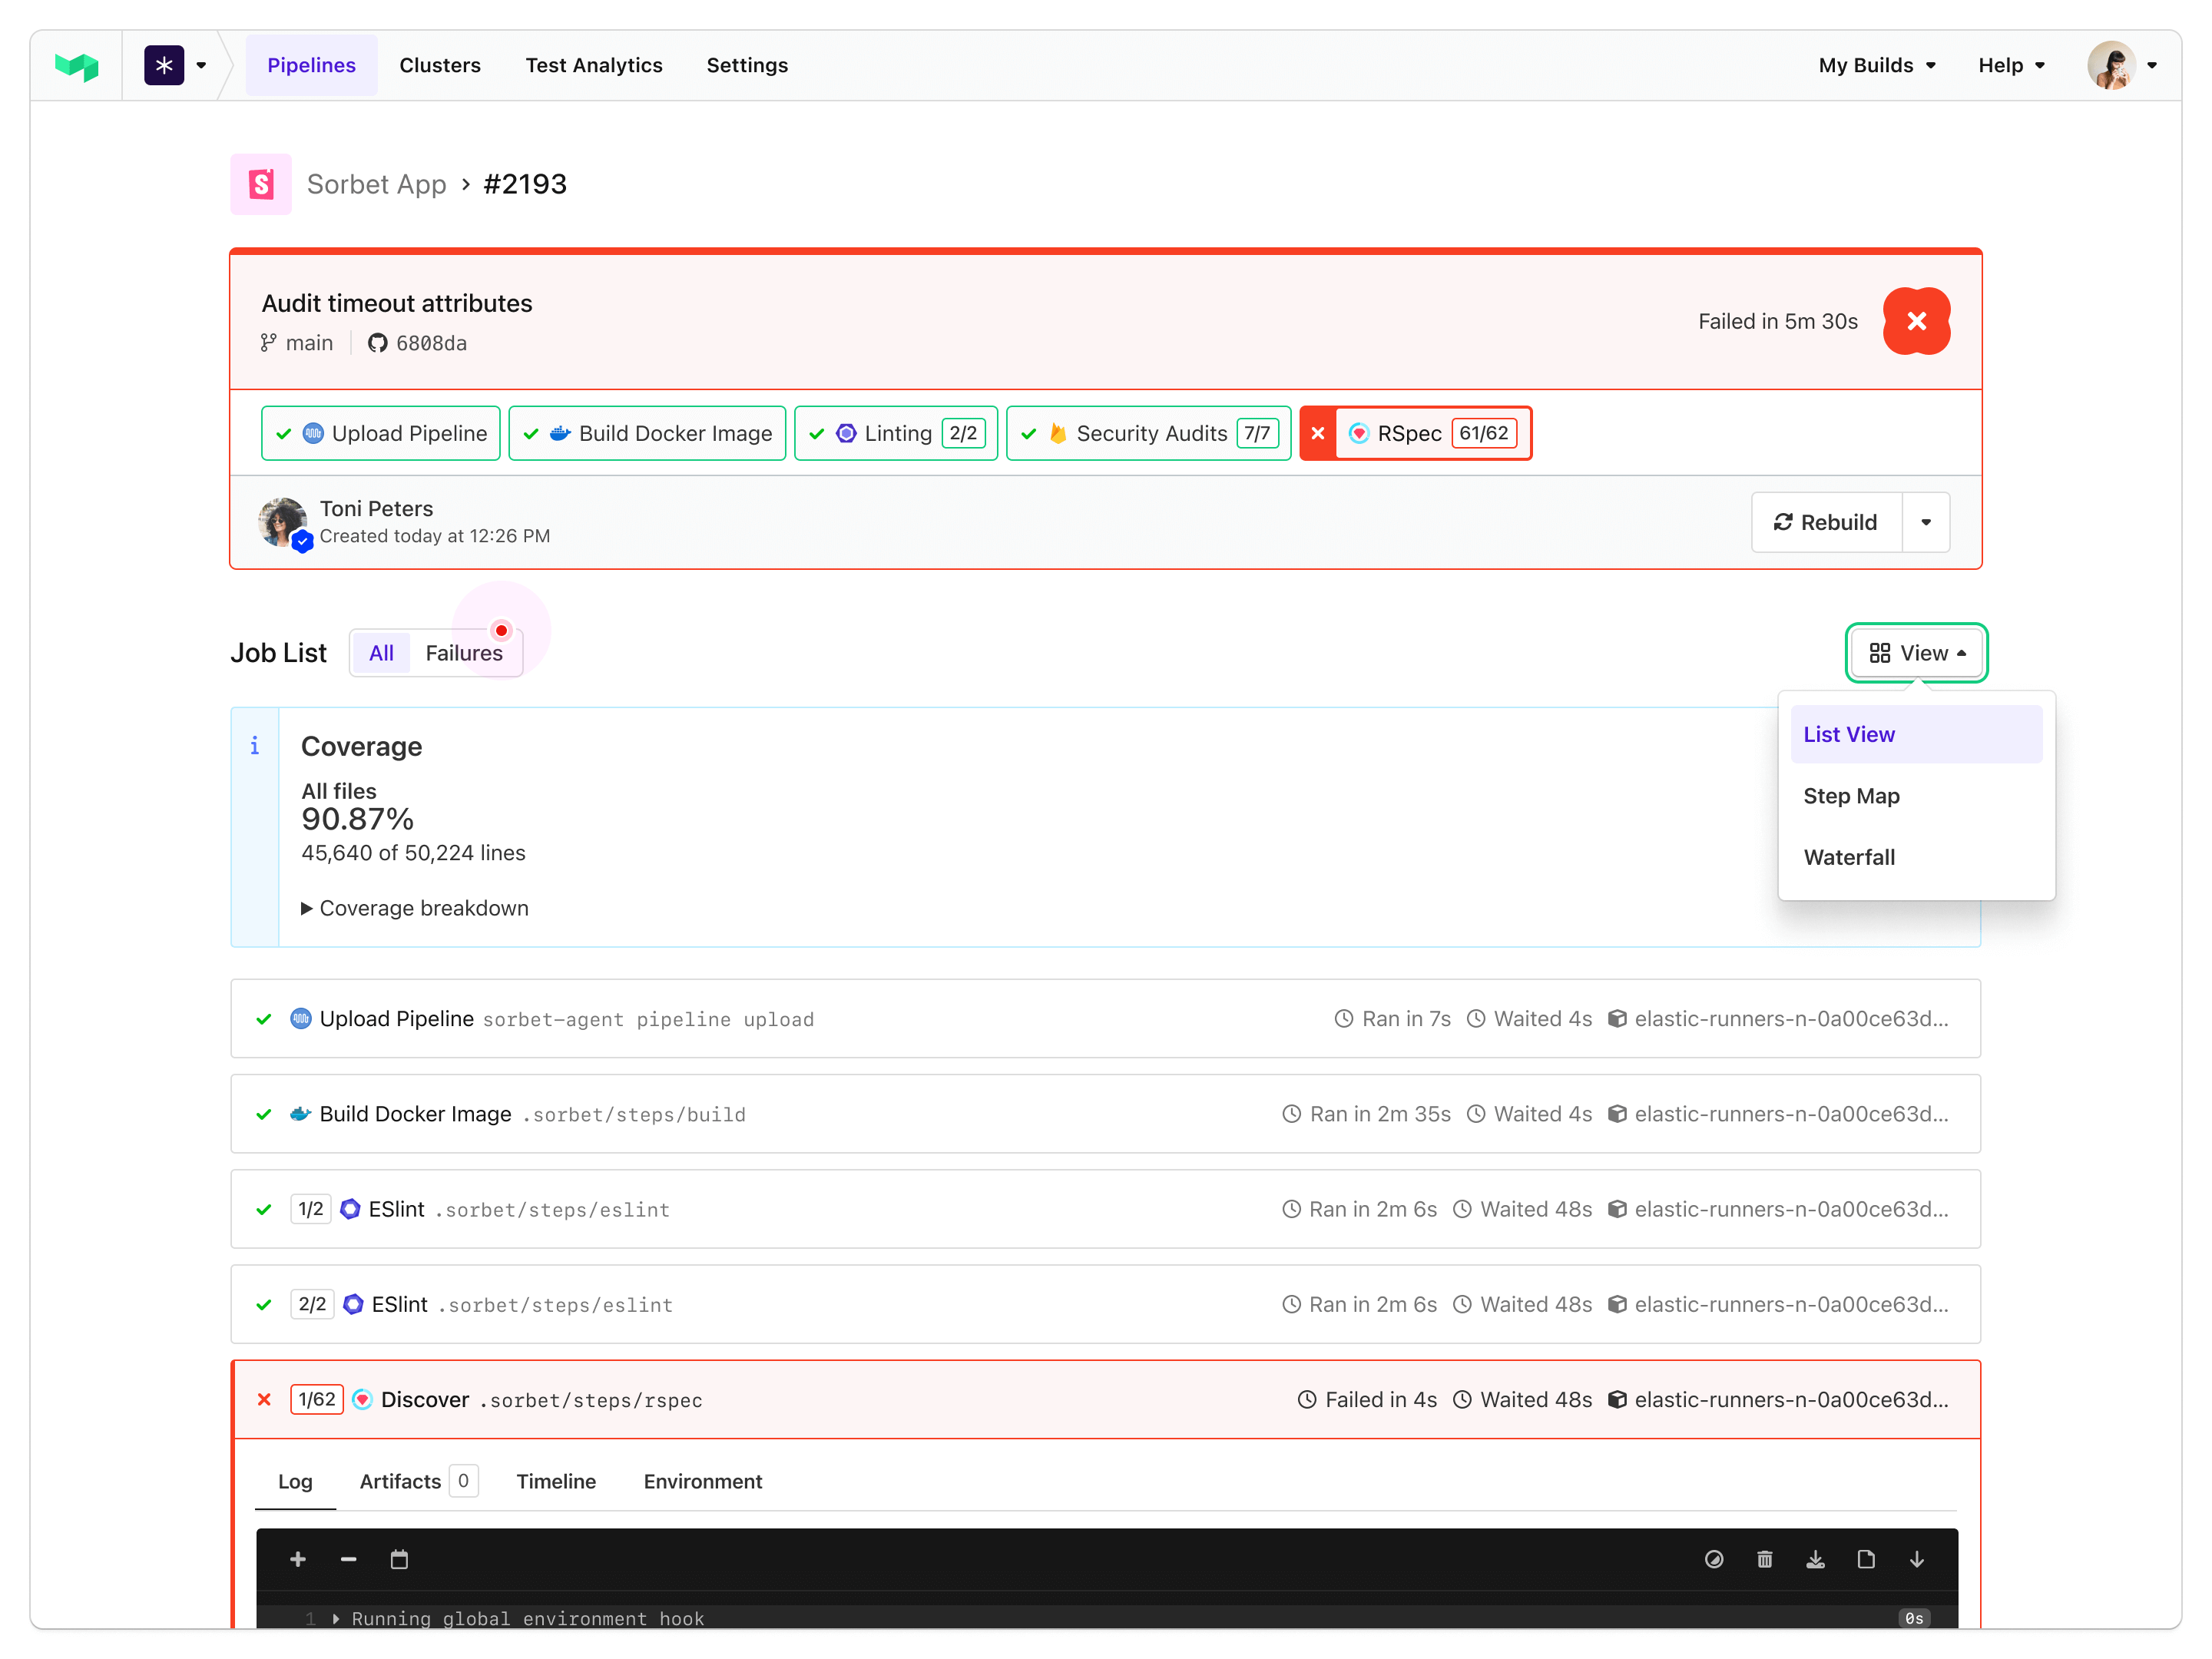
Task: Switch to the Timeline tab
Action: point(555,1481)
